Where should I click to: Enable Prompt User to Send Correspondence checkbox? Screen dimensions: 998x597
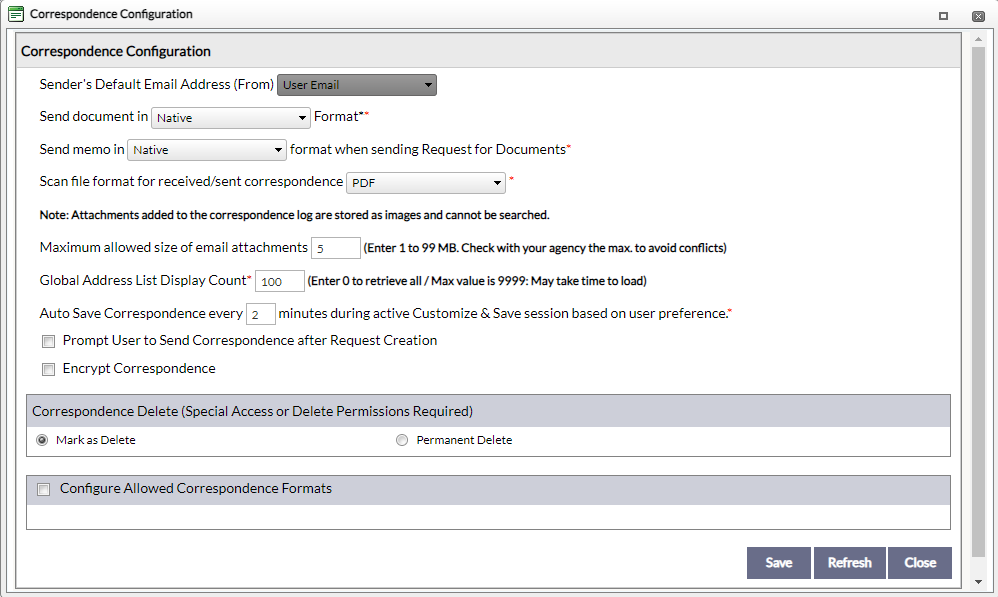coord(48,341)
